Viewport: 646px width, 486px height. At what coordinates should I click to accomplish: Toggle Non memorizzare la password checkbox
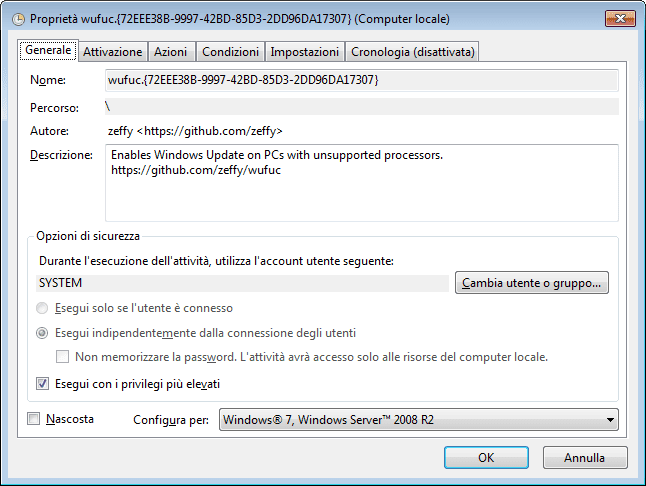(63, 357)
